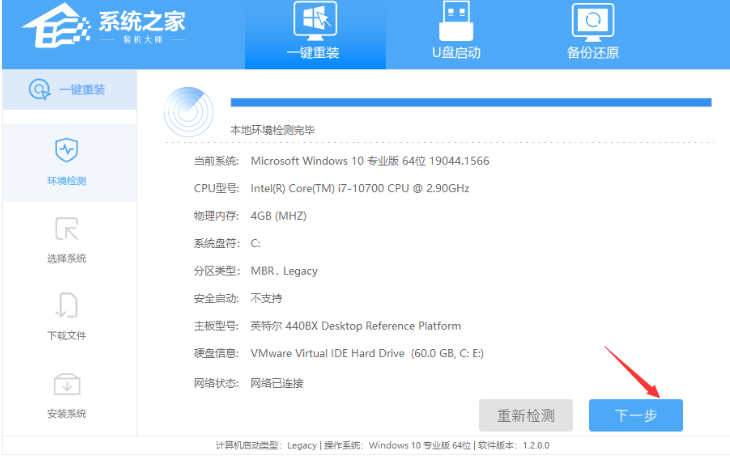Click the Microsoft Windows 10 专业版 system value
The height and width of the screenshot is (458, 730).
(370, 161)
